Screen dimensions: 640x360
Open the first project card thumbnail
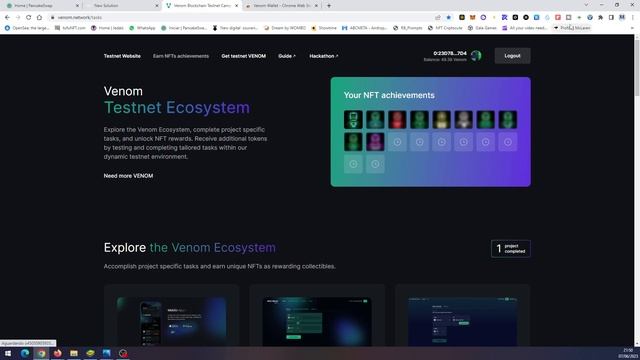(x=171, y=322)
